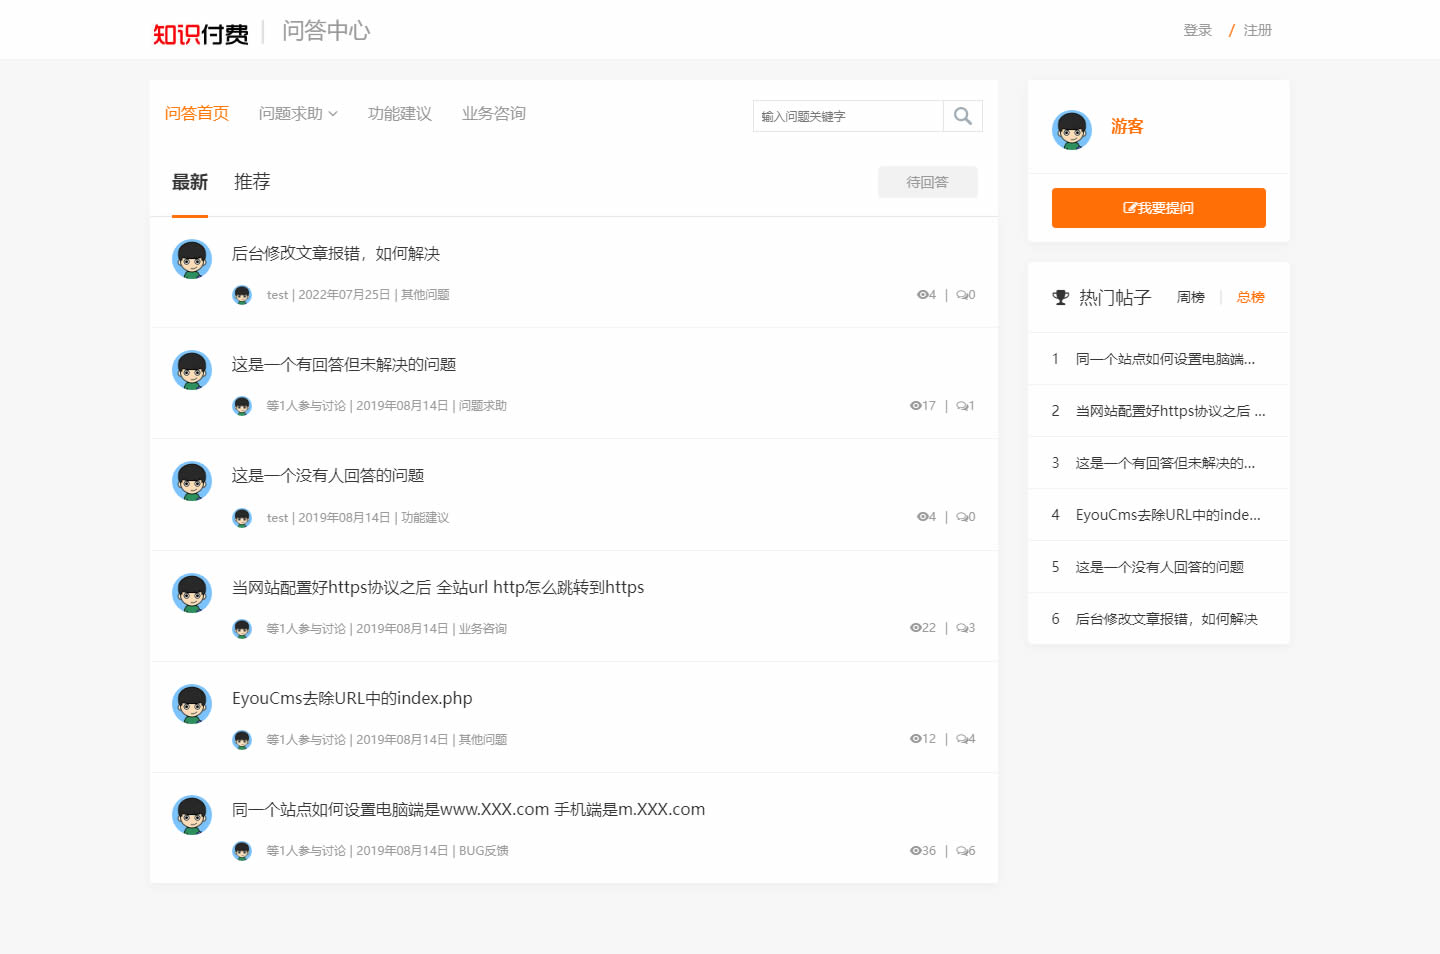Click the 我要提问 orange button
Screen dimensions: 1440x954
1159,208
